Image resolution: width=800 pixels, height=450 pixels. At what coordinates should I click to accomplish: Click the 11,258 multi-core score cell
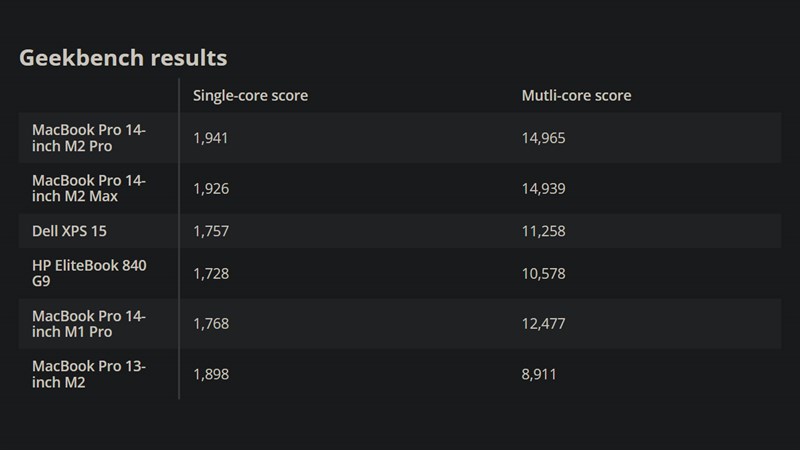pyautogui.click(x=544, y=232)
